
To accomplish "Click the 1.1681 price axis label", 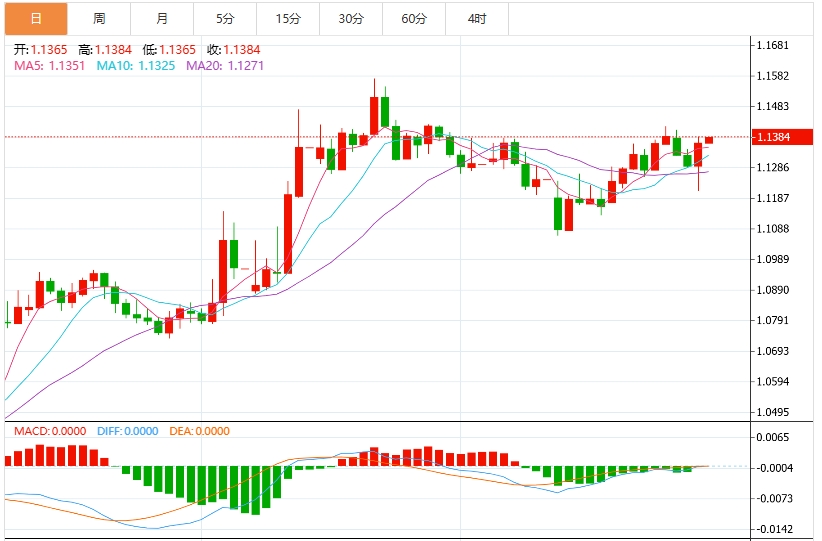I will click(774, 46).
